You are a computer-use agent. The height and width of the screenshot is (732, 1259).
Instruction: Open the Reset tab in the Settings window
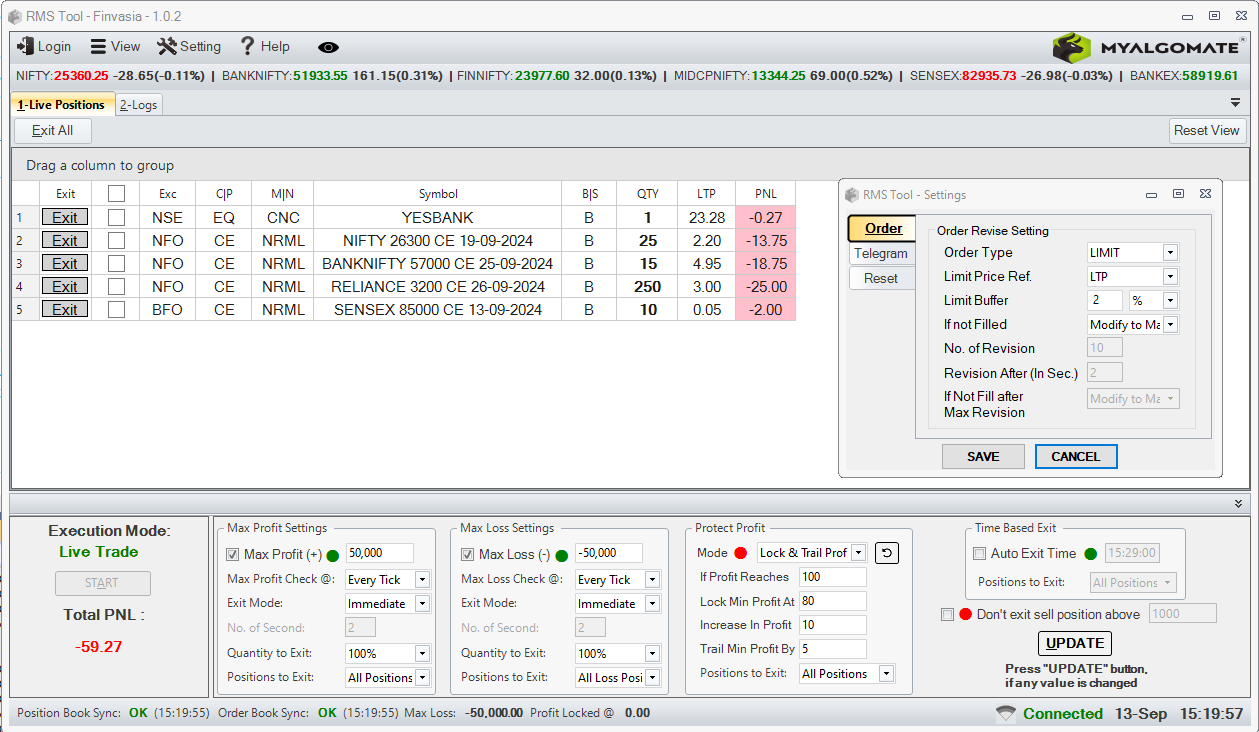(x=881, y=278)
